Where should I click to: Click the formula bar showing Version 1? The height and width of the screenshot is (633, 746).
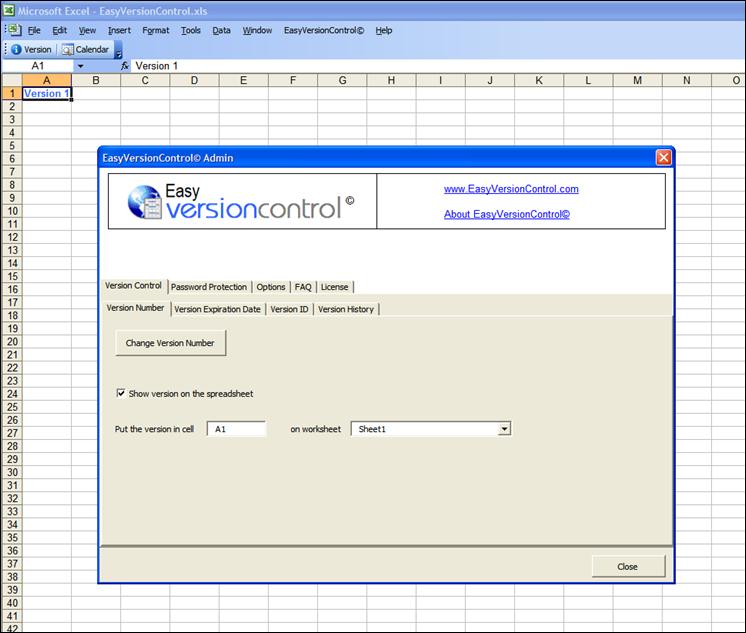pos(438,66)
